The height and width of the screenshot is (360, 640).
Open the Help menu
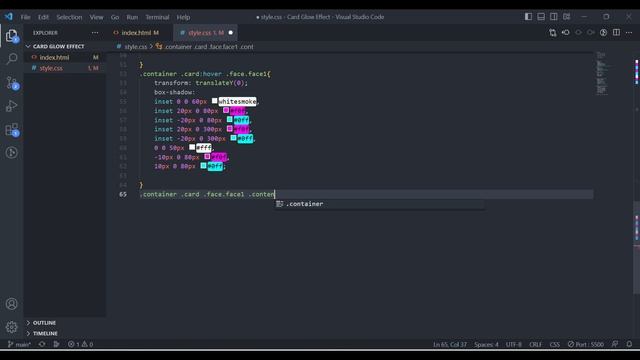pos(183,17)
